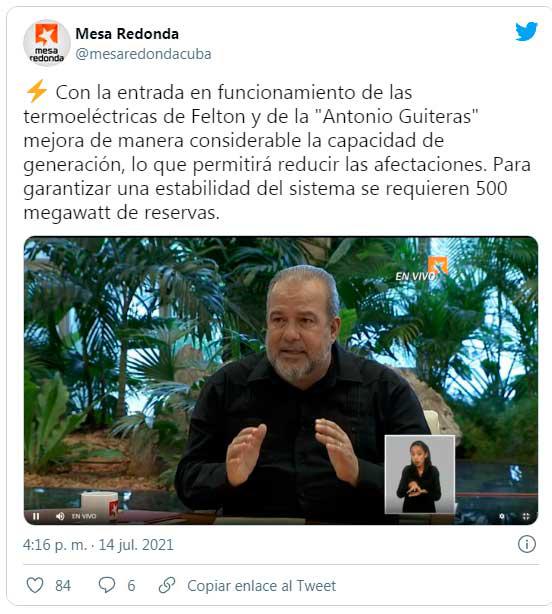Click the Mesa Redonda display name
The height and width of the screenshot is (614, 552).
point(127,34)
